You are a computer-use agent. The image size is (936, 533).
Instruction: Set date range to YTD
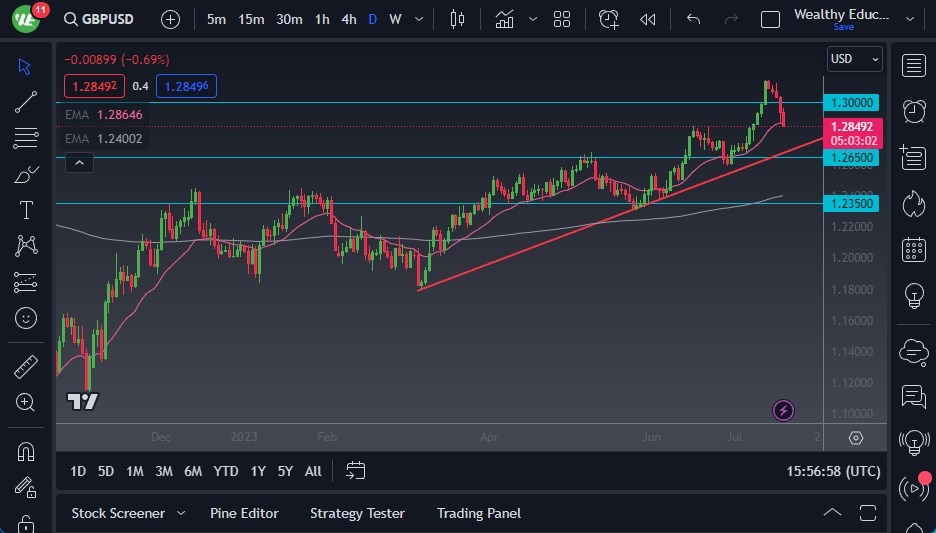pyautogui.click(x=226, y=471)
